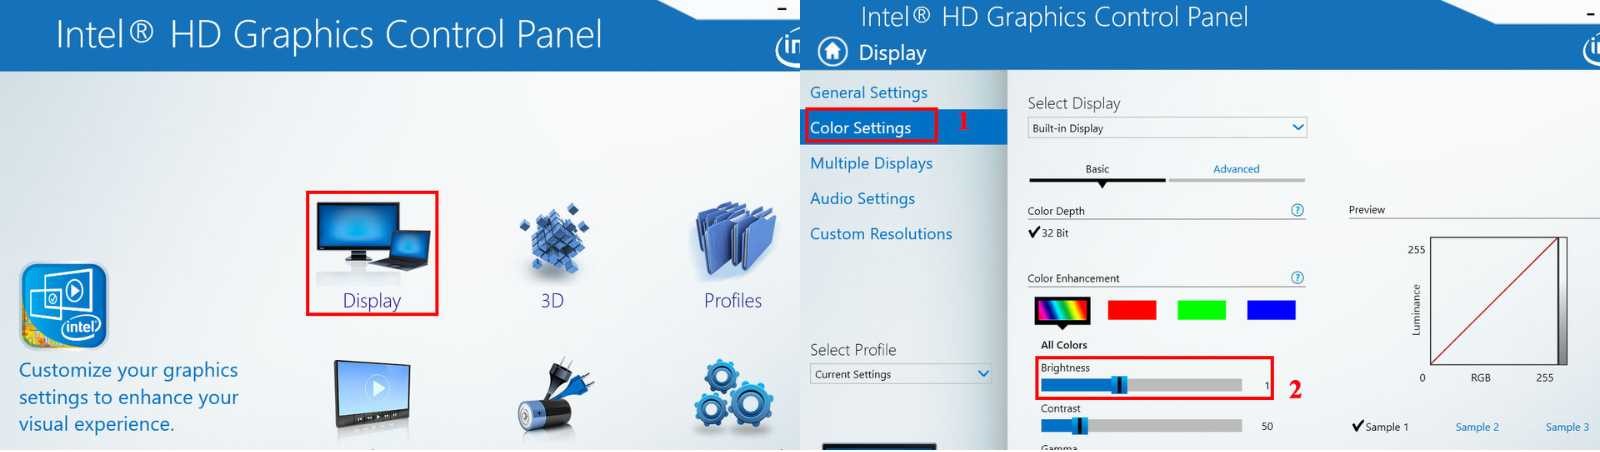Adjust the Contrast slider handle
The height and width of the screenshot is (452, 1600).
[1080, 426]
